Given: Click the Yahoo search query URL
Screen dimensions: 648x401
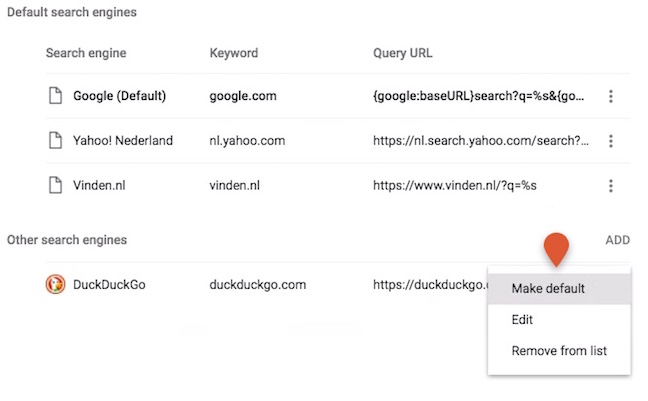Looking at the screenshot, I should [x=481, y=141].
